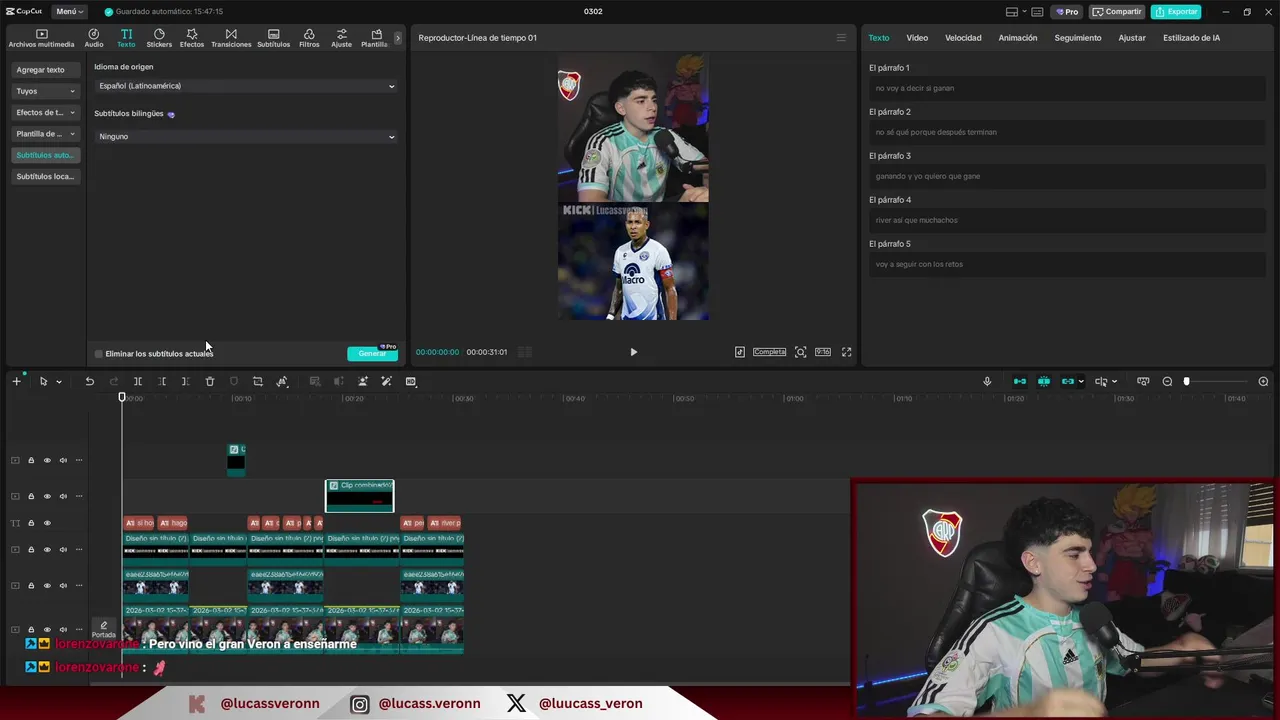Open the linkage options dropdown arrow
1280x720 pixels.
click(x=1081, y=382)
